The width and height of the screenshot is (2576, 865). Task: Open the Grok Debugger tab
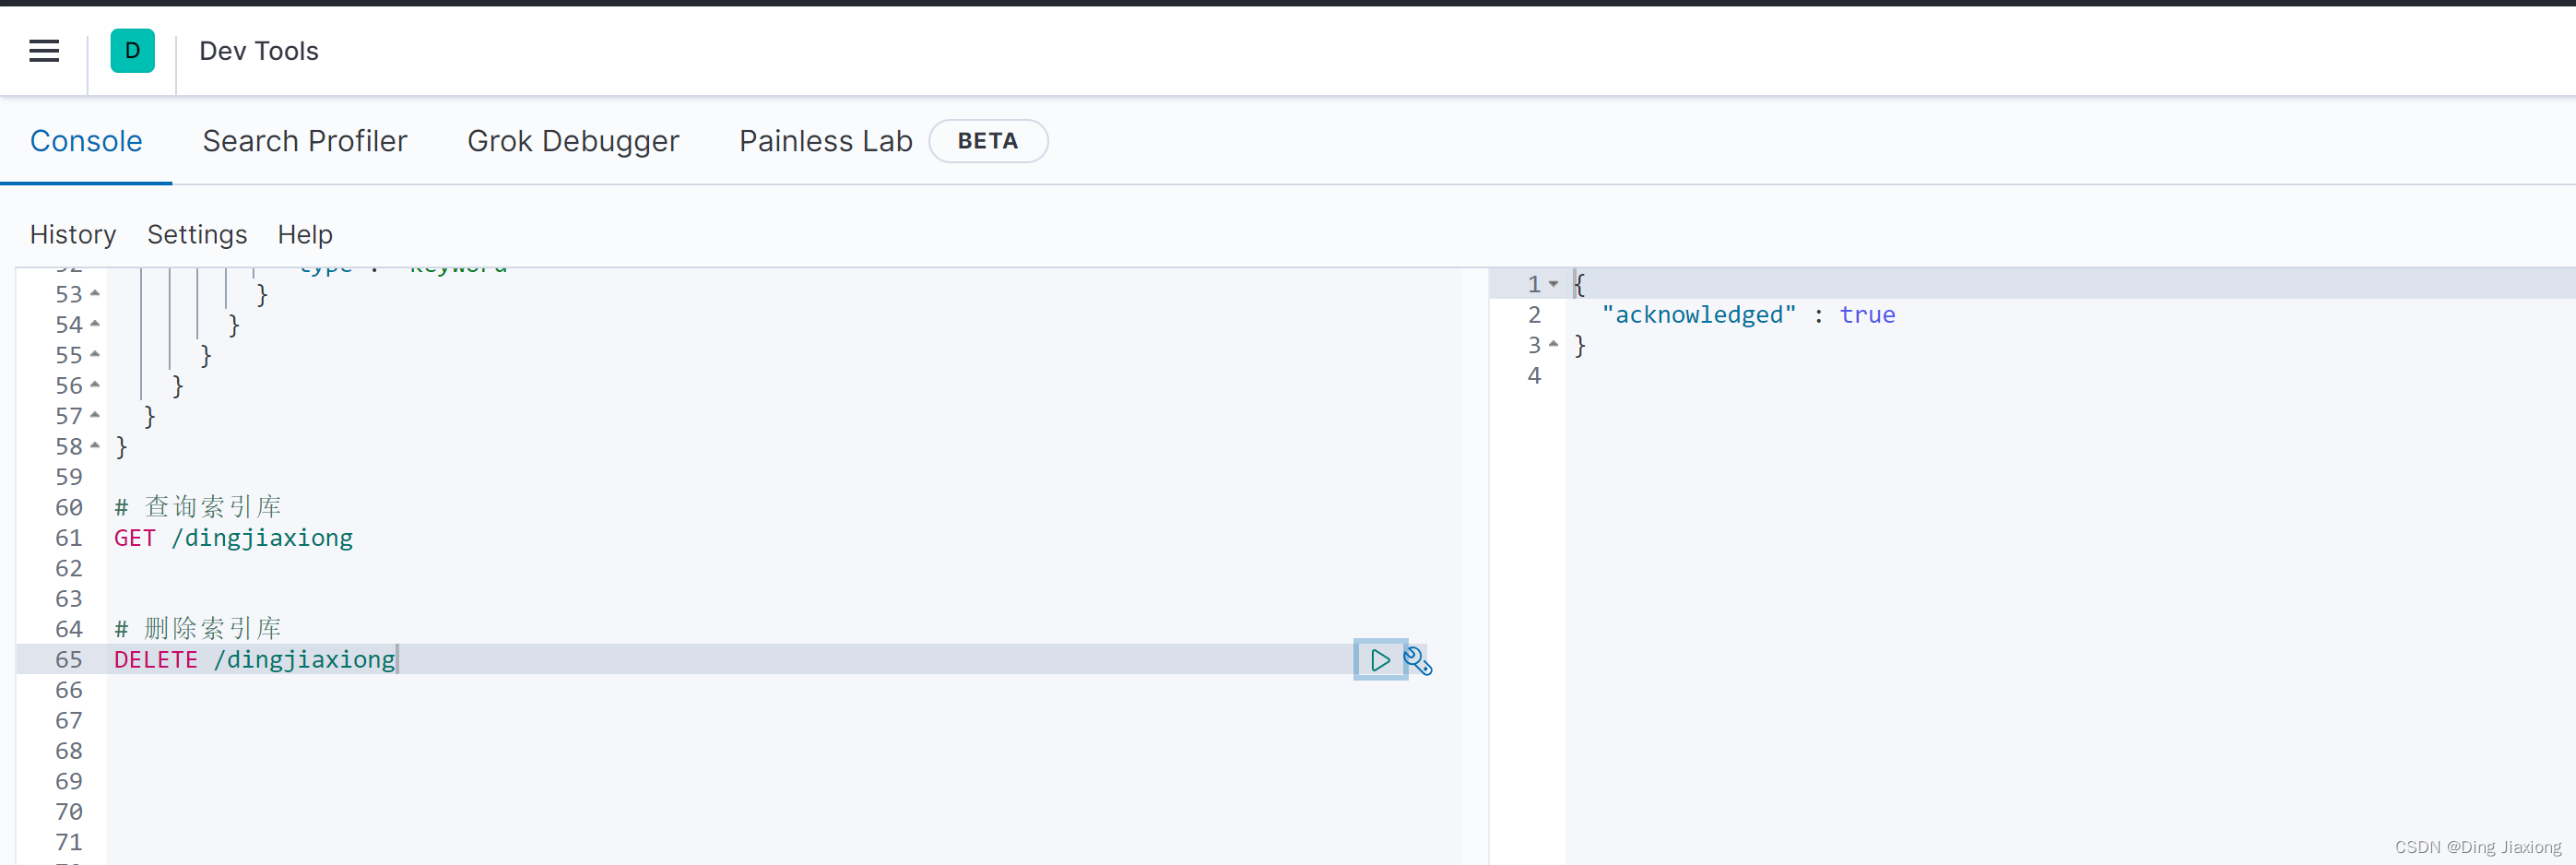click(573, 141)
